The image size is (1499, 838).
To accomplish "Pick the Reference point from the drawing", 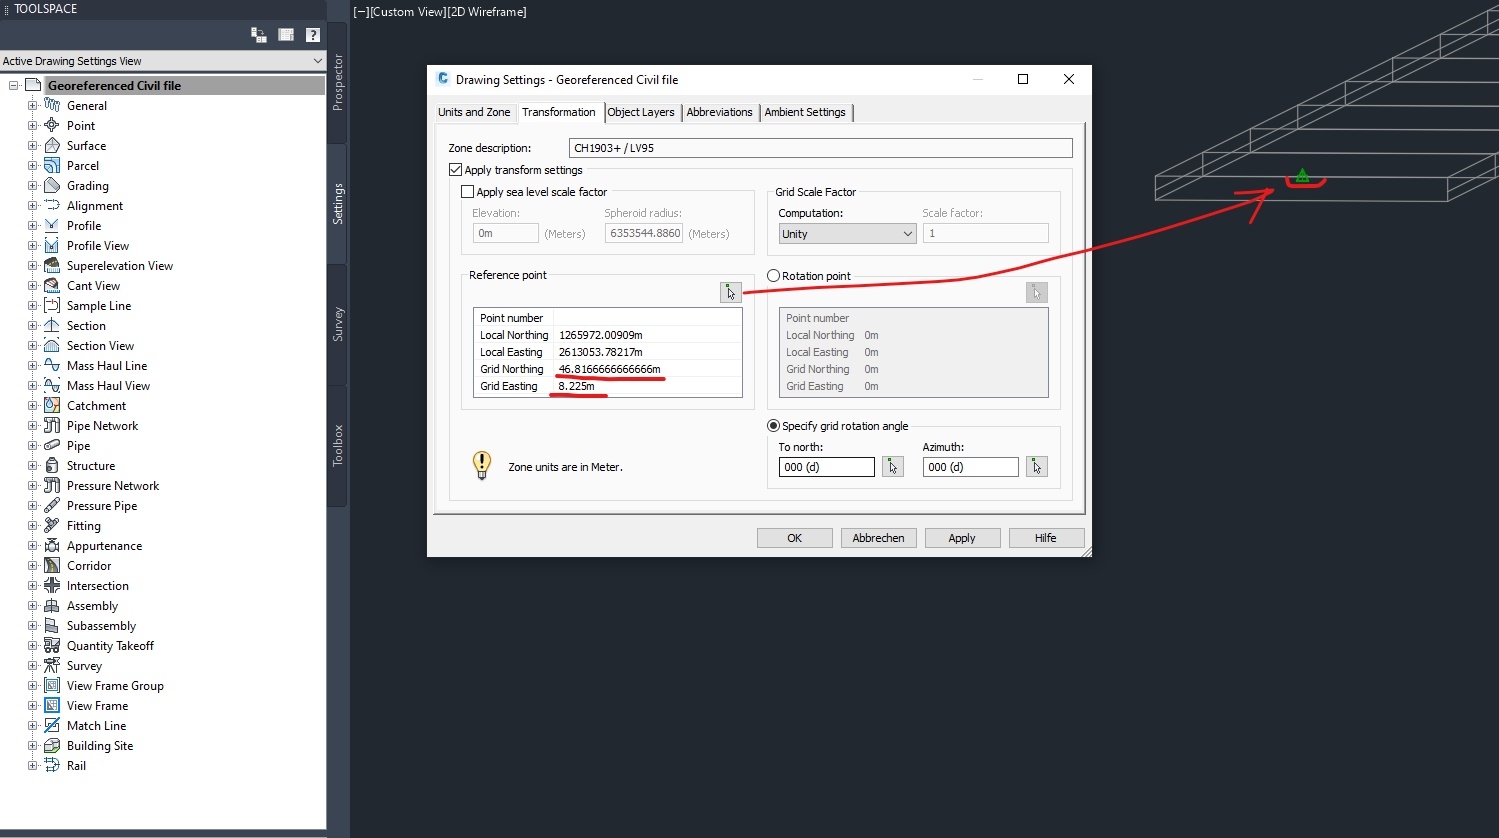I will coord(730,292).
